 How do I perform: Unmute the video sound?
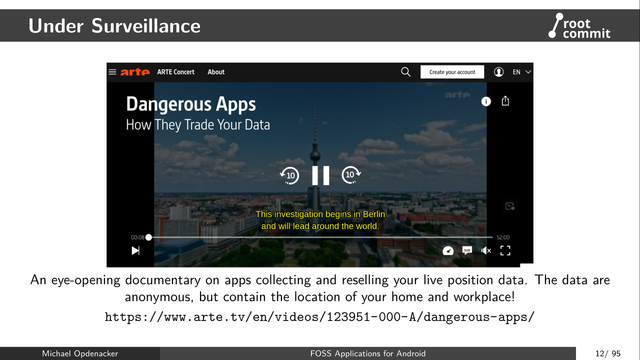click(x=486, y=251)
